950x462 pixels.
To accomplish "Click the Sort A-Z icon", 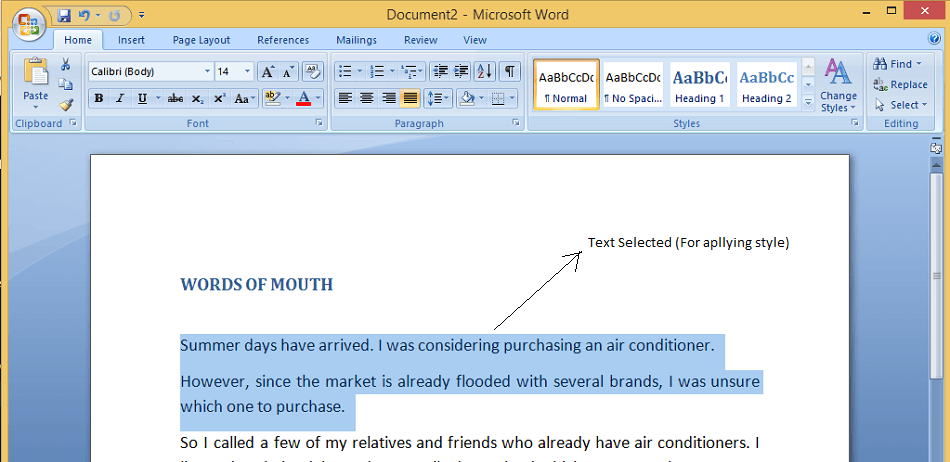I will pos(485,71).
